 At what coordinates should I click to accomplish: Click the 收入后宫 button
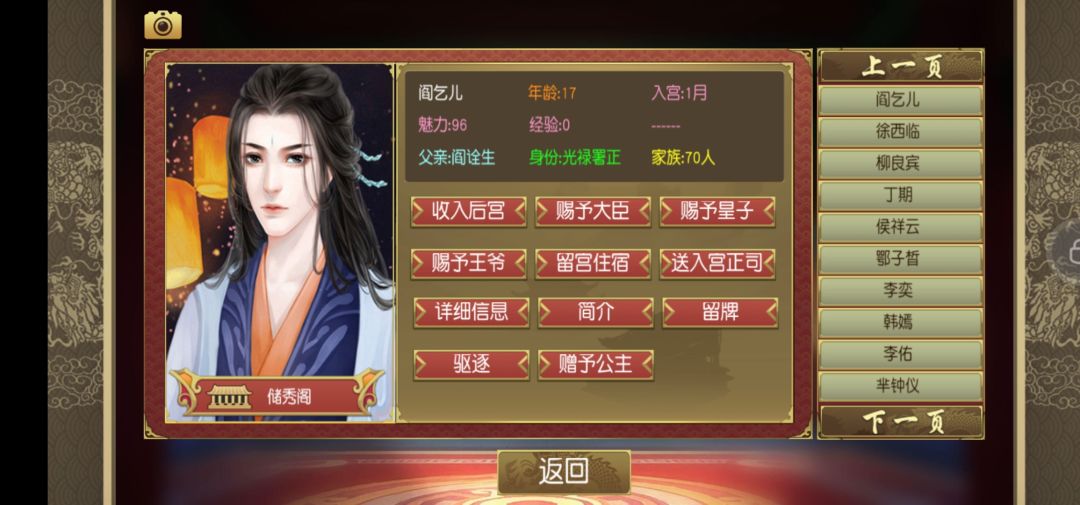pyautogui.click(x=468, y=212)
